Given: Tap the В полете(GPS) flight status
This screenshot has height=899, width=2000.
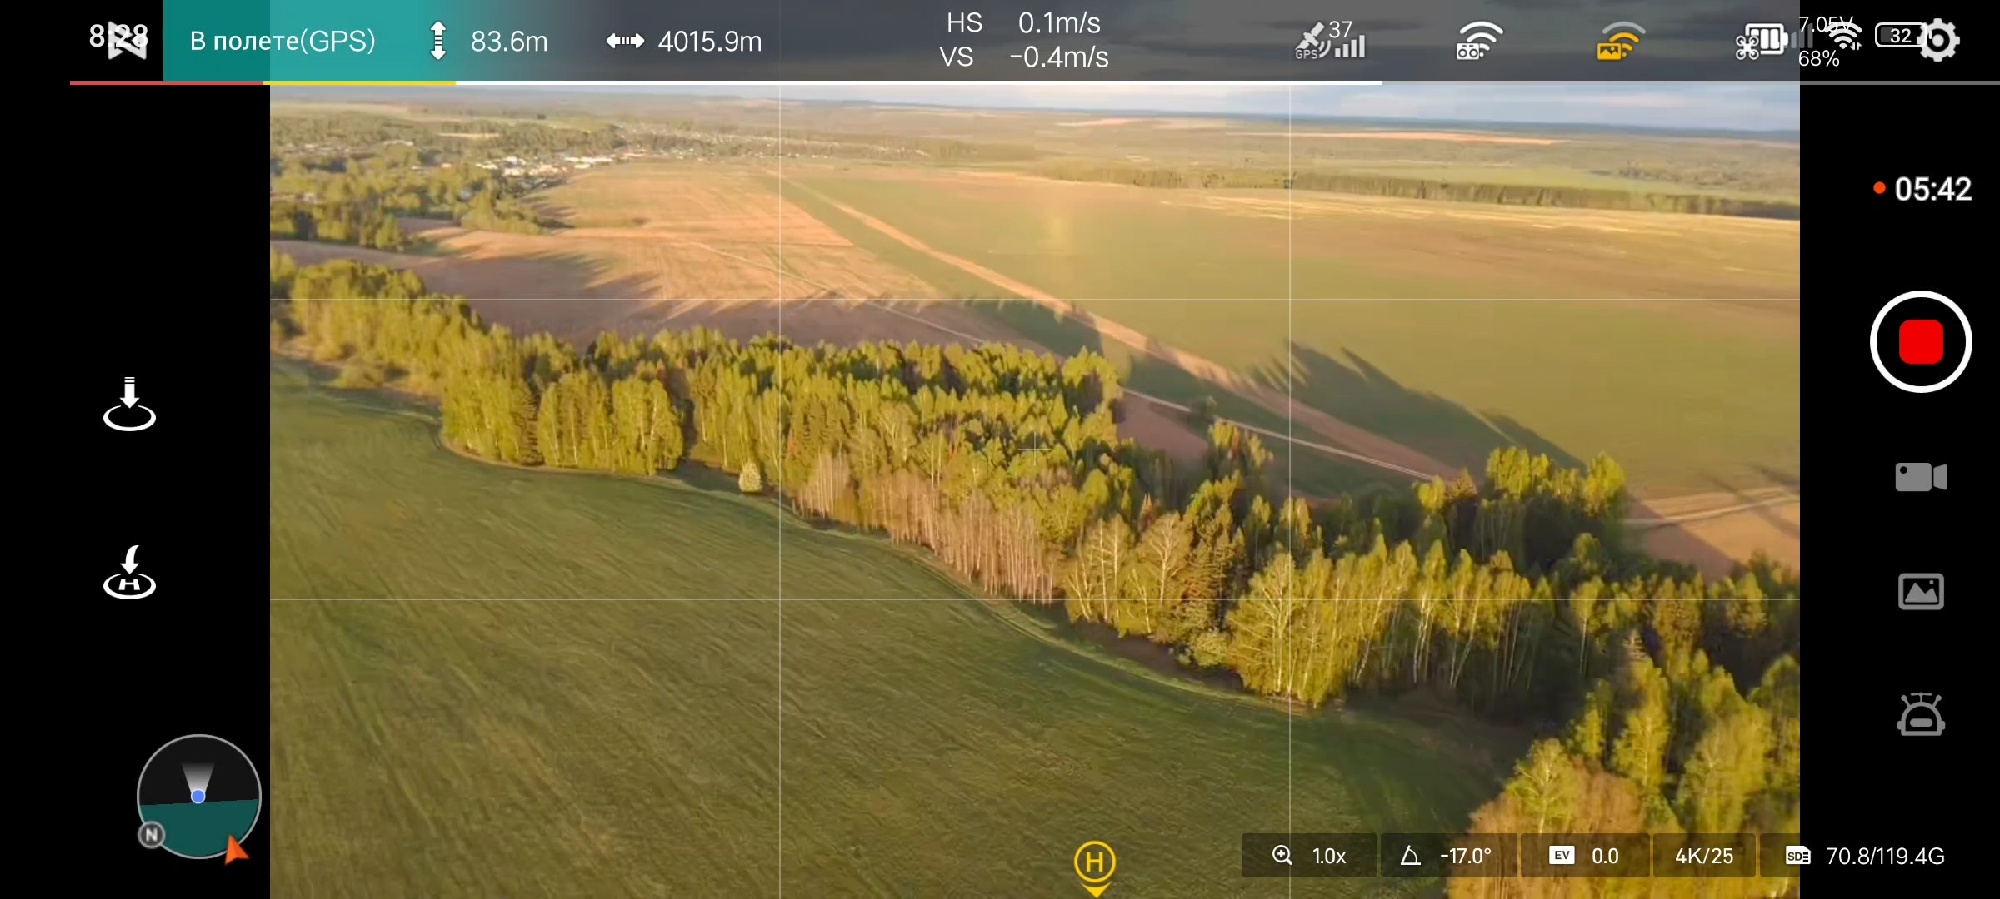Looking at the screenshot, I should [x=282, y=41].
